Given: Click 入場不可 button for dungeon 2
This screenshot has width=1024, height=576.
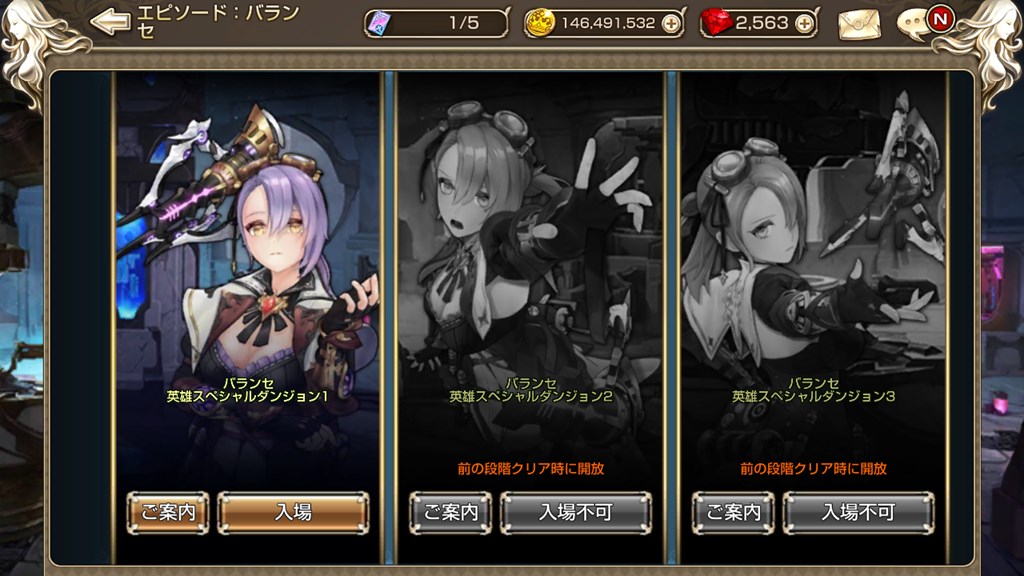Looking at the screenshot, I should [x=576, y=513].
